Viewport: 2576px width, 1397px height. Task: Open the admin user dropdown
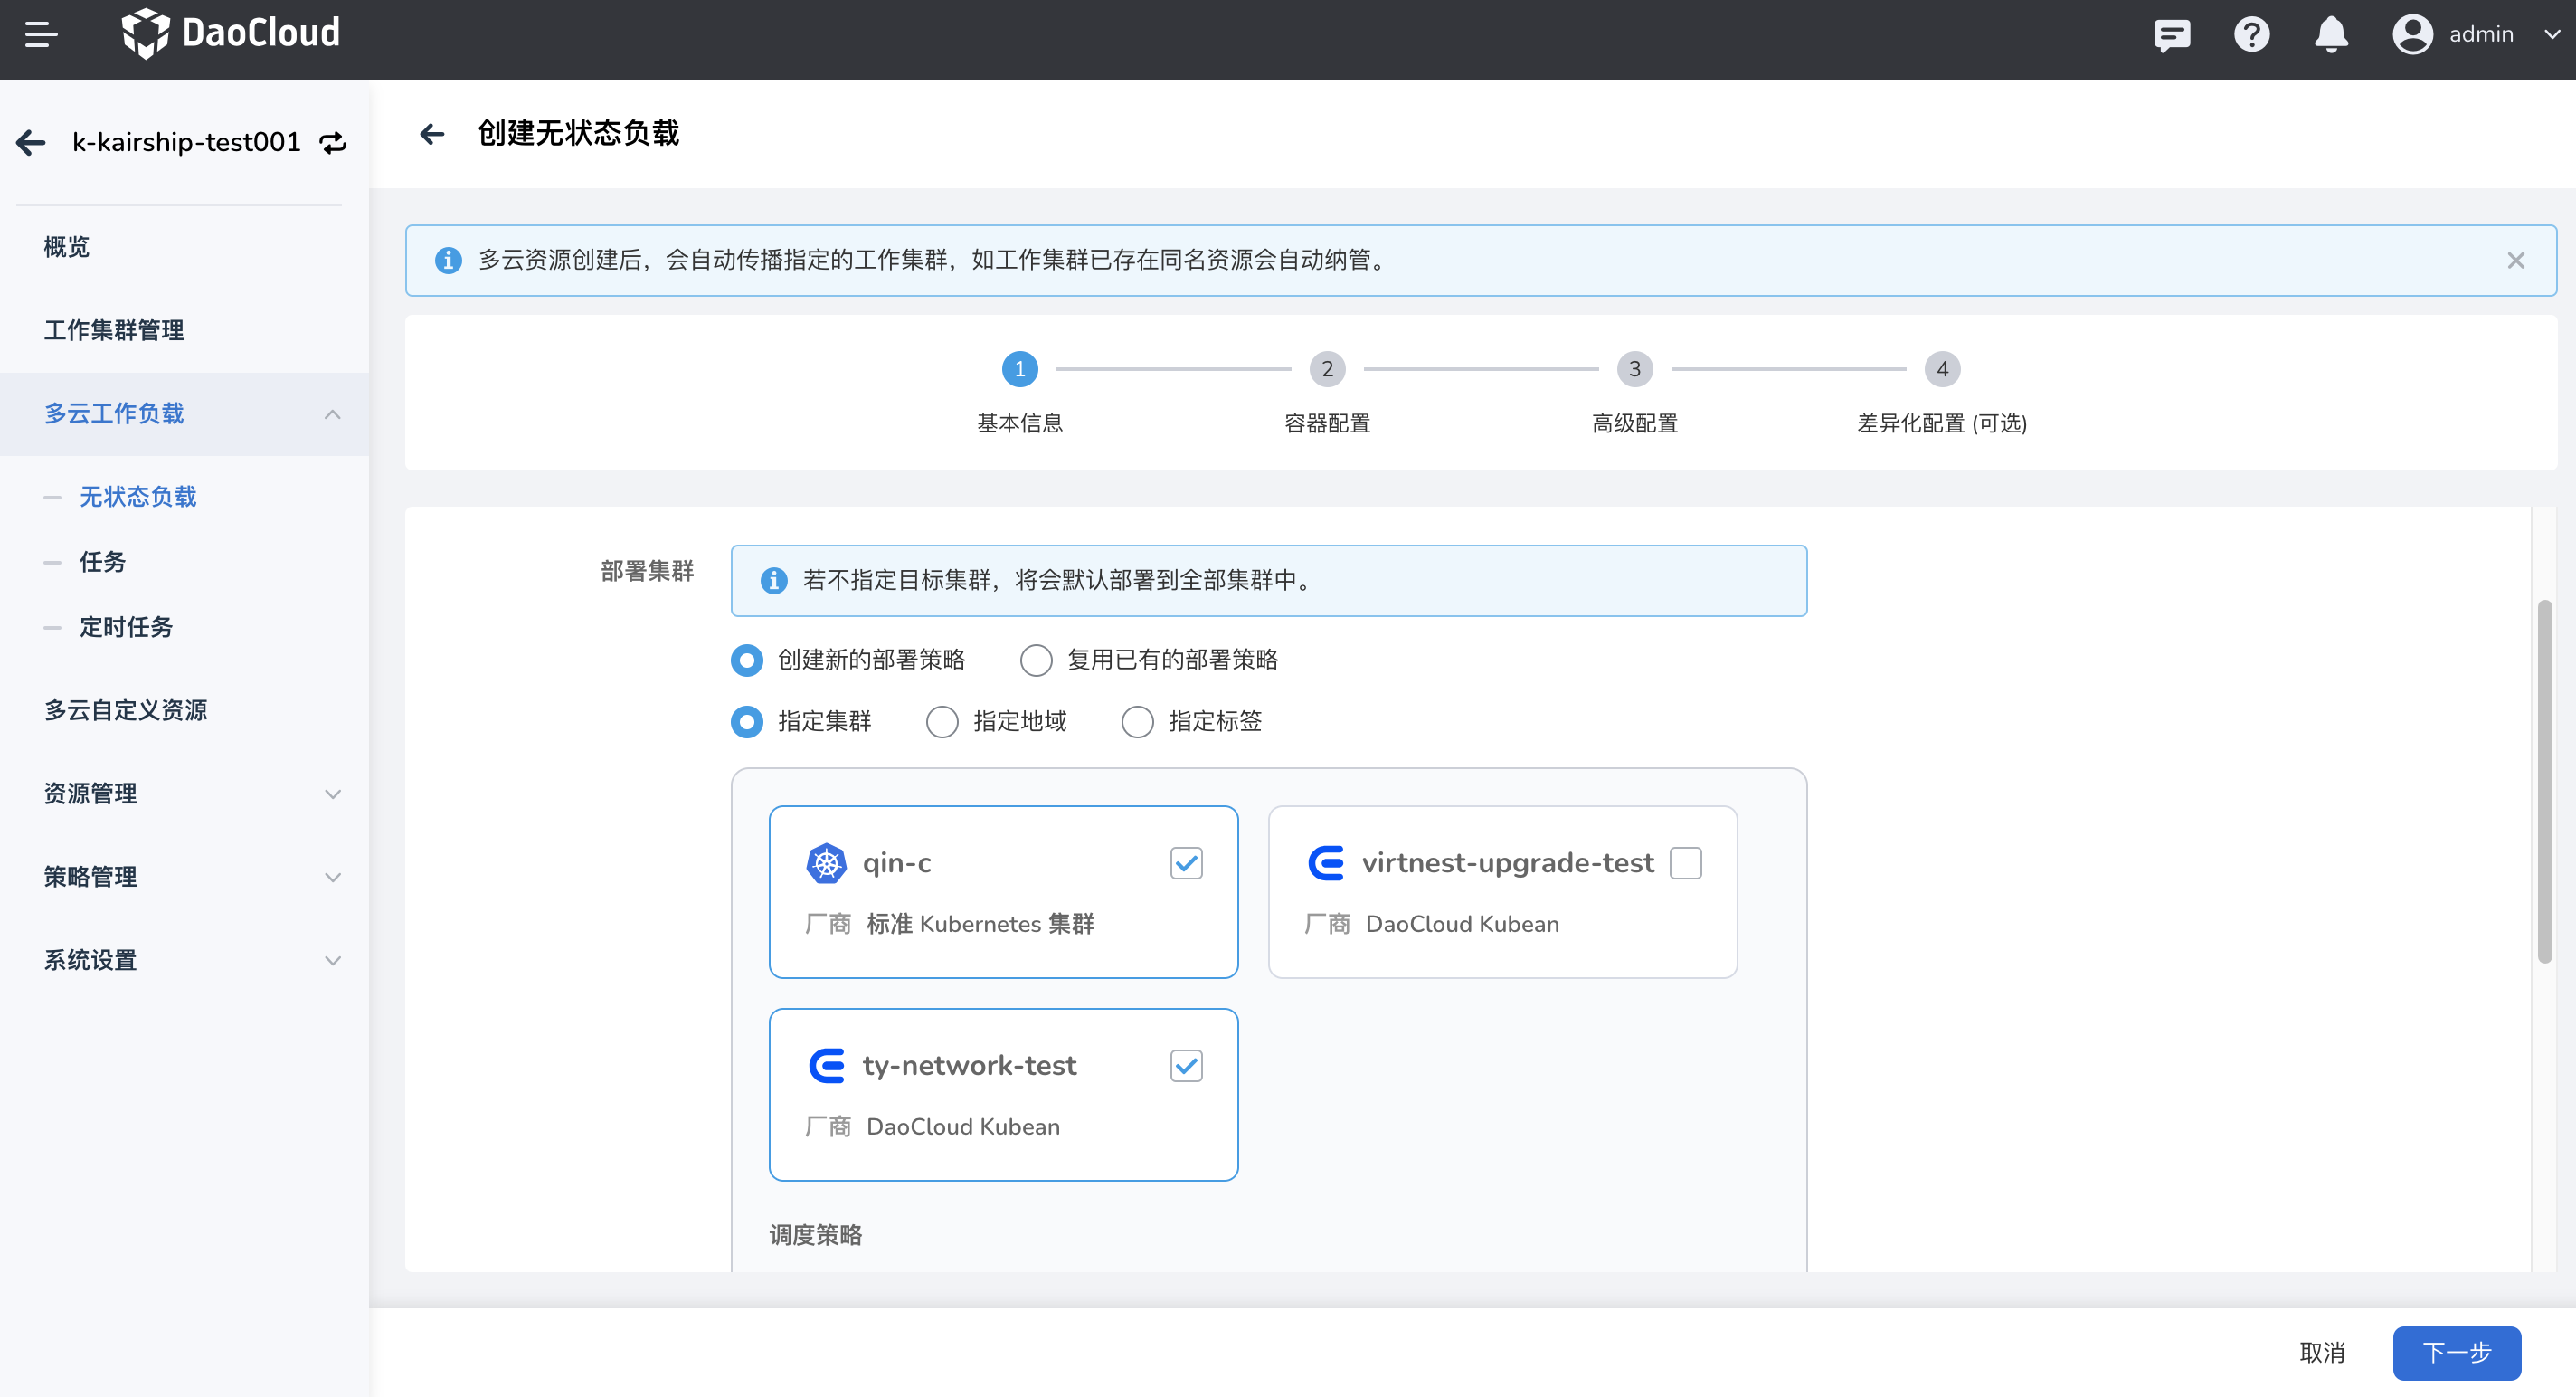click(2480, 35)
